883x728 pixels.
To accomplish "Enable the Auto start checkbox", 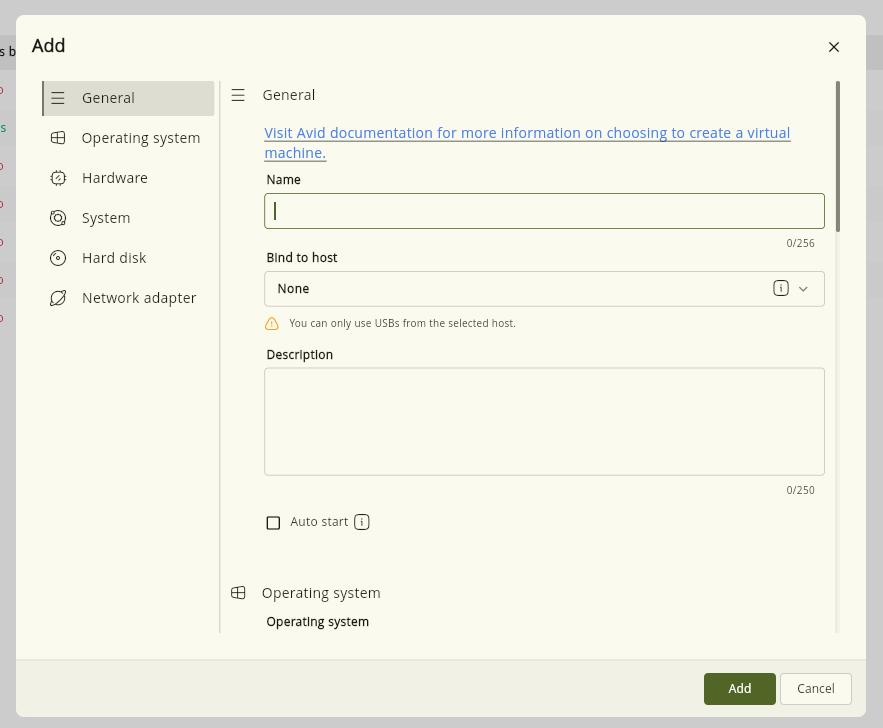I will 273,523.
